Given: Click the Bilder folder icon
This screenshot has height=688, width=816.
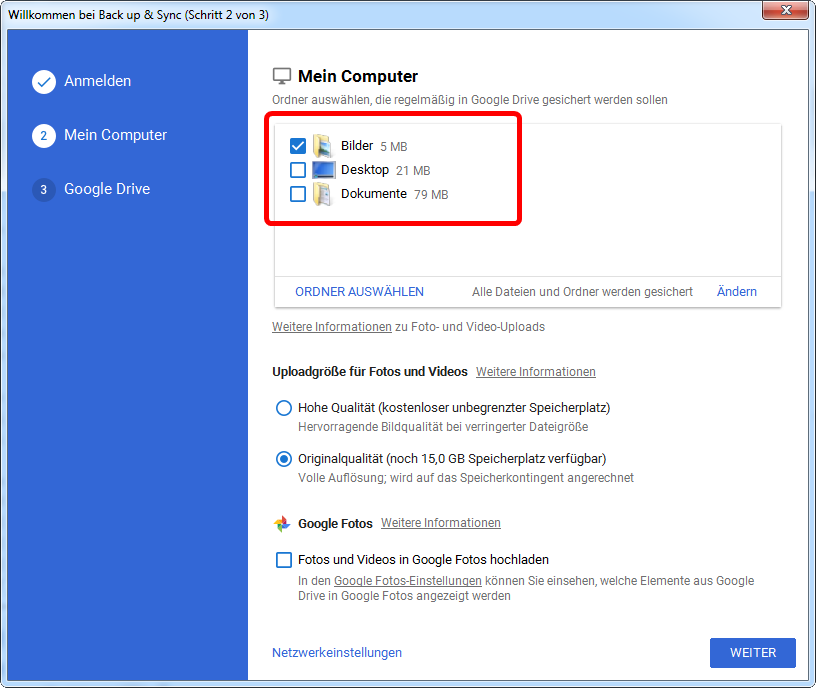Looking at the screenshot, I should click(x=323, y=146).
